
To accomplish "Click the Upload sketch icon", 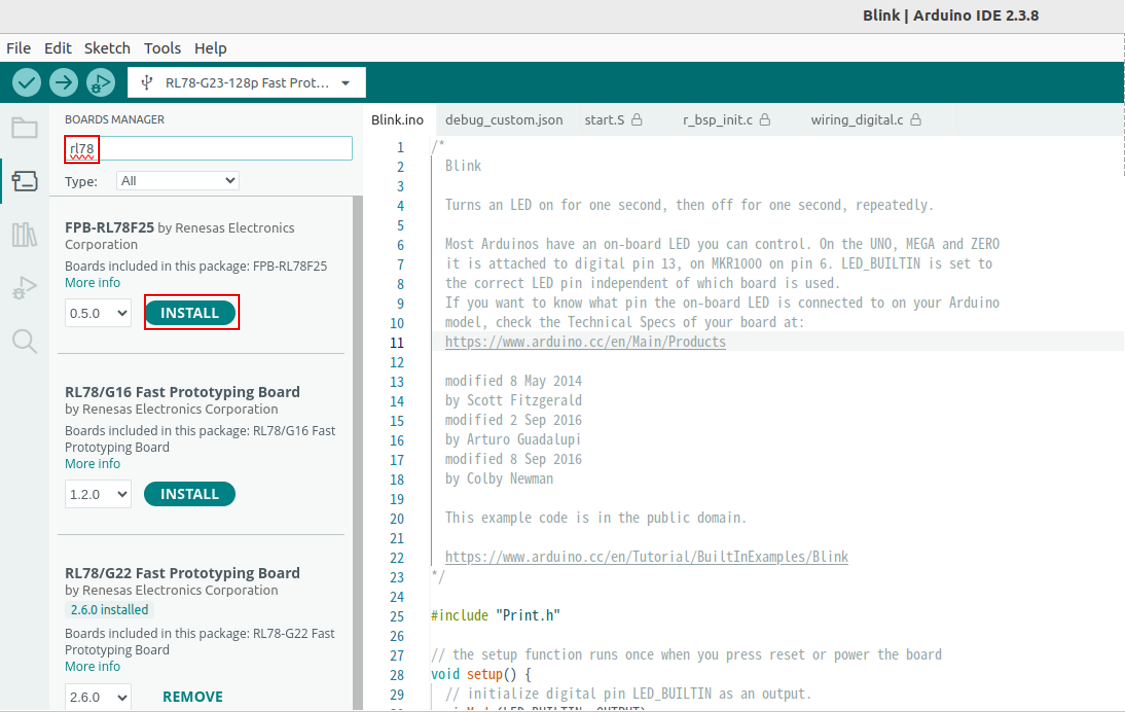I will click(x=63, y=82).
